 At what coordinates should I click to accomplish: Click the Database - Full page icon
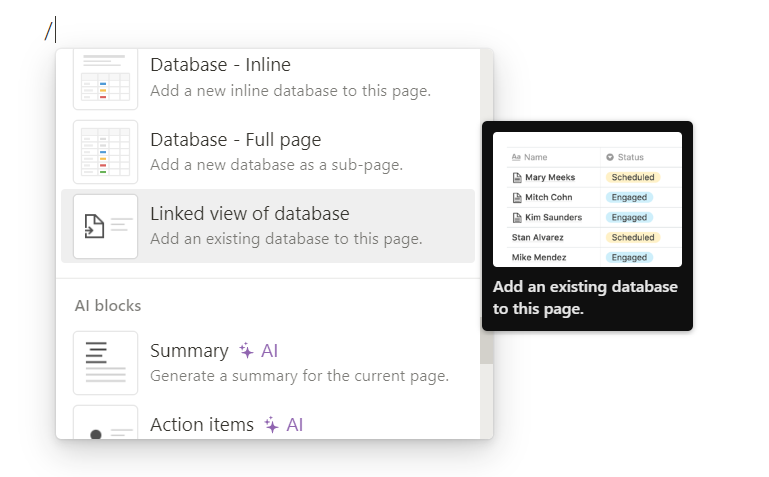[x=105, y=152]
